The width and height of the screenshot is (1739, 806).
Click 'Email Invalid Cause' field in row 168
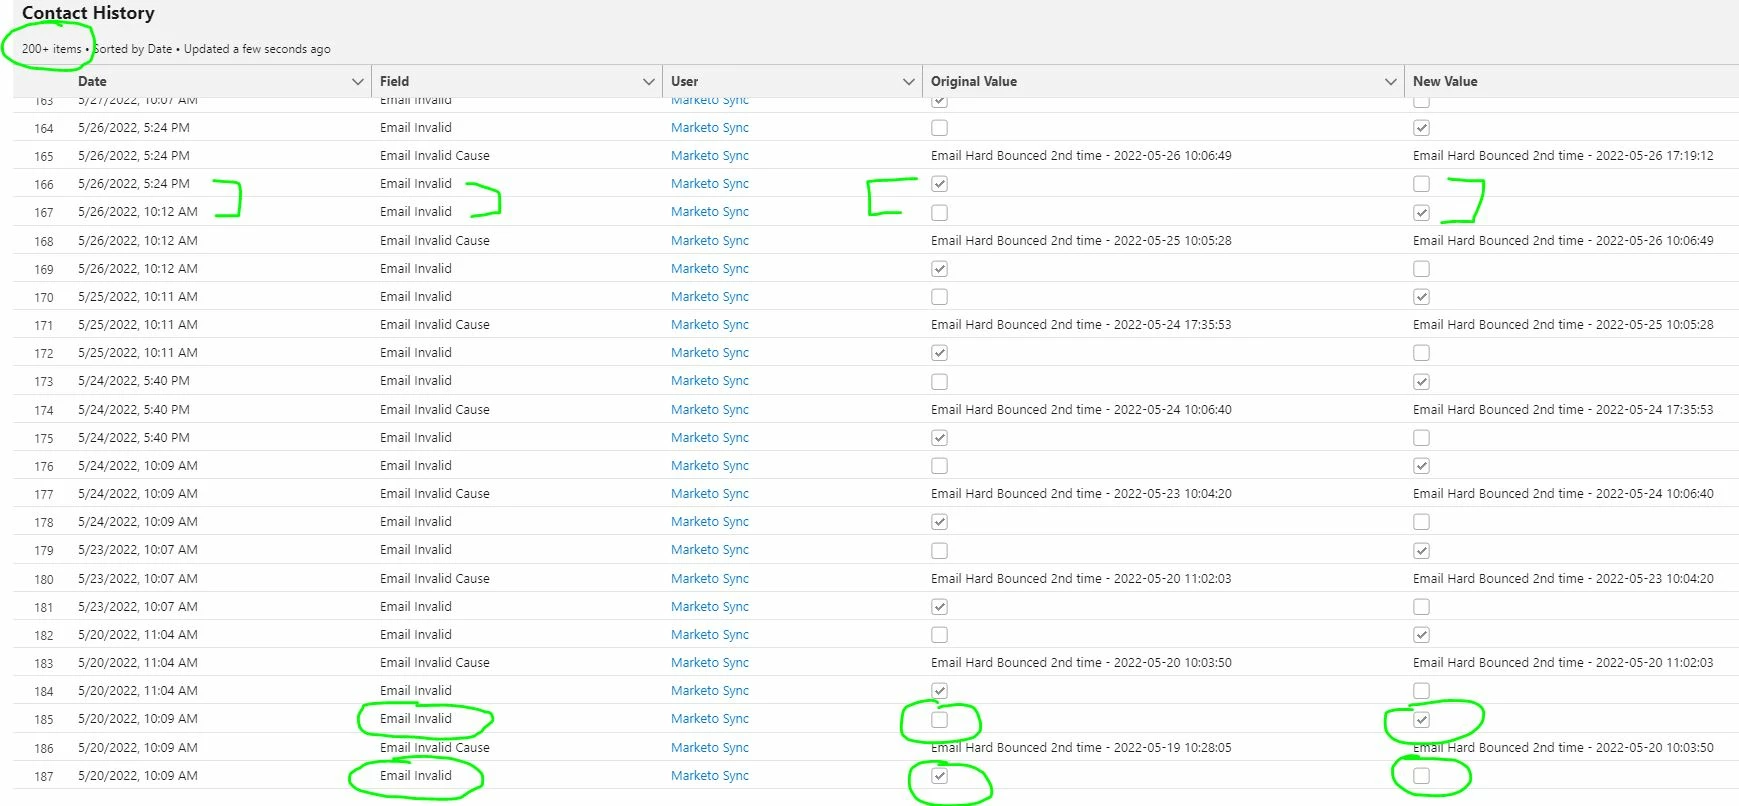435,240
